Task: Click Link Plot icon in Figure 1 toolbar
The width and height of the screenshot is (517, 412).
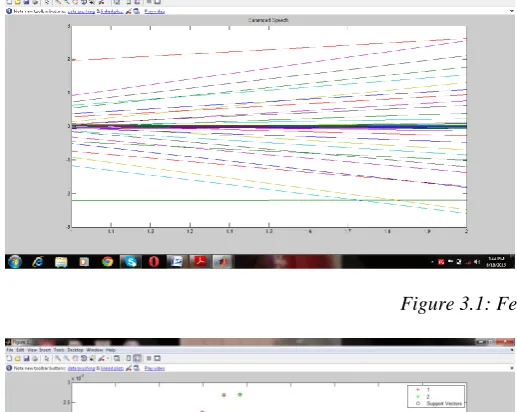Action: click(117, 358)
